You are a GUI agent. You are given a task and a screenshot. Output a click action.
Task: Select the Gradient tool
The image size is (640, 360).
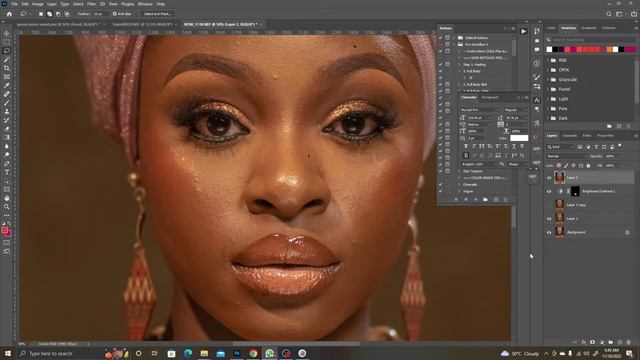7,137
